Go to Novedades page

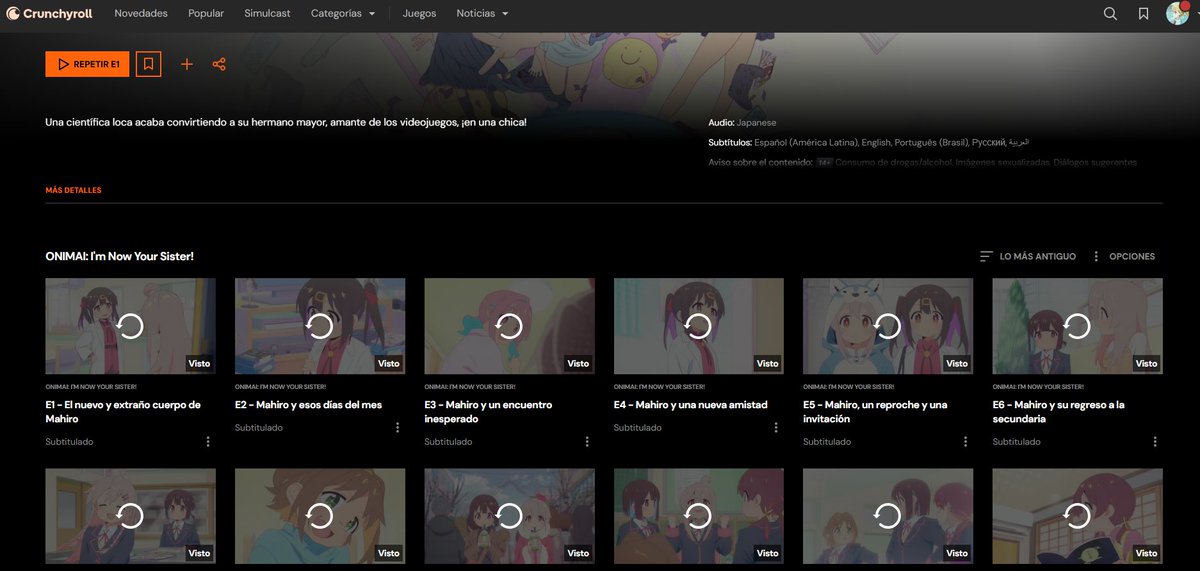(x=141, y=14)
